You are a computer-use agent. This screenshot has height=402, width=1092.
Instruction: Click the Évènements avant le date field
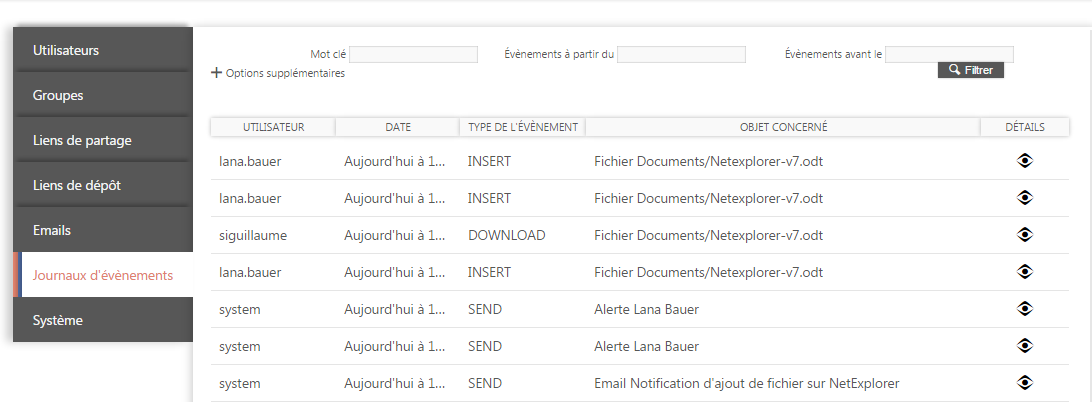(x=949, y=54)
